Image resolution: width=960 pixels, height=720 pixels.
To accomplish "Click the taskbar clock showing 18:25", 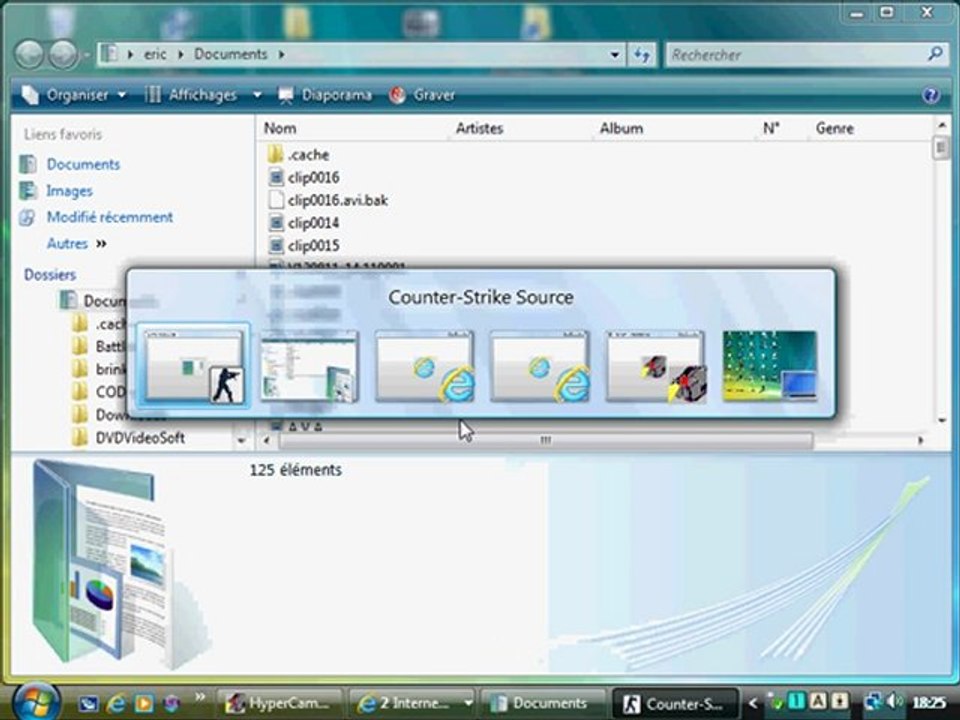I will 928,703.
